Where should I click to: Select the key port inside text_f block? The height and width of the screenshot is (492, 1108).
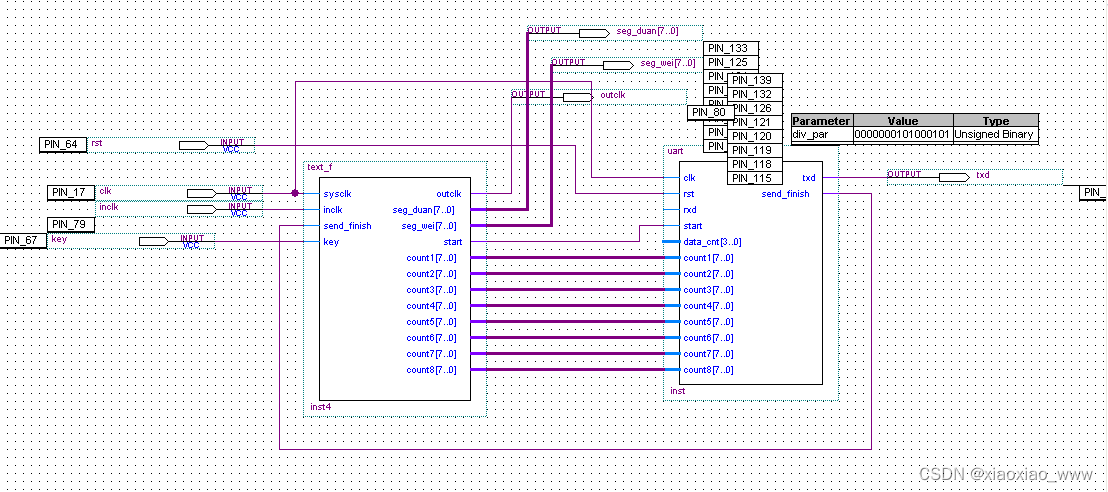pyautogui.click(x=331, y=242)
